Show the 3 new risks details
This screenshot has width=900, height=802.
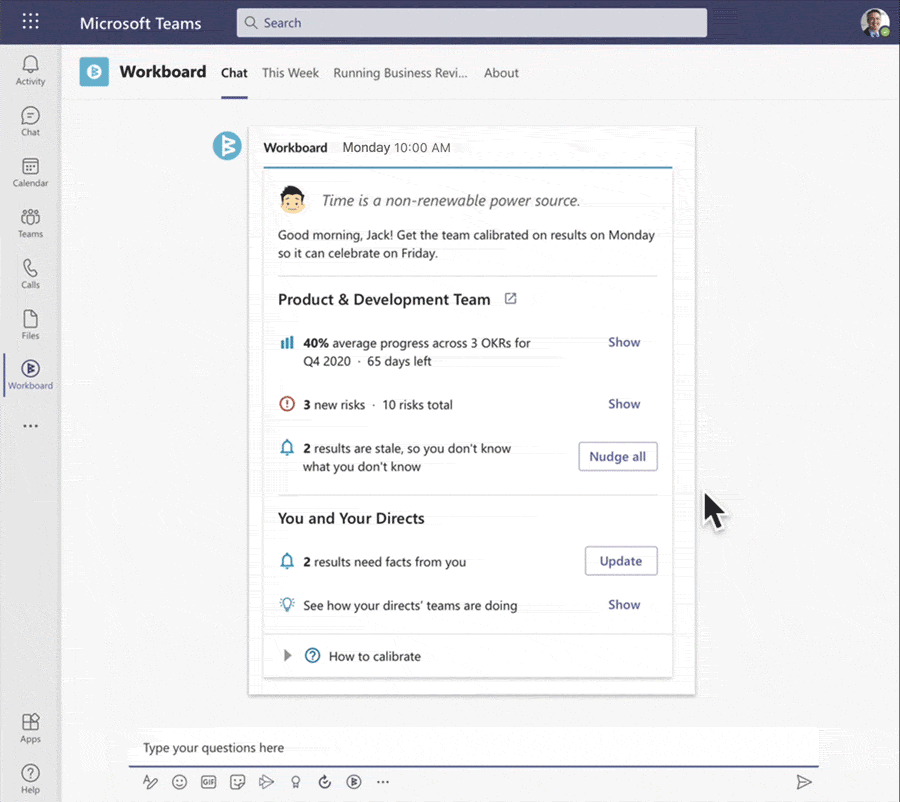point(624,404)
